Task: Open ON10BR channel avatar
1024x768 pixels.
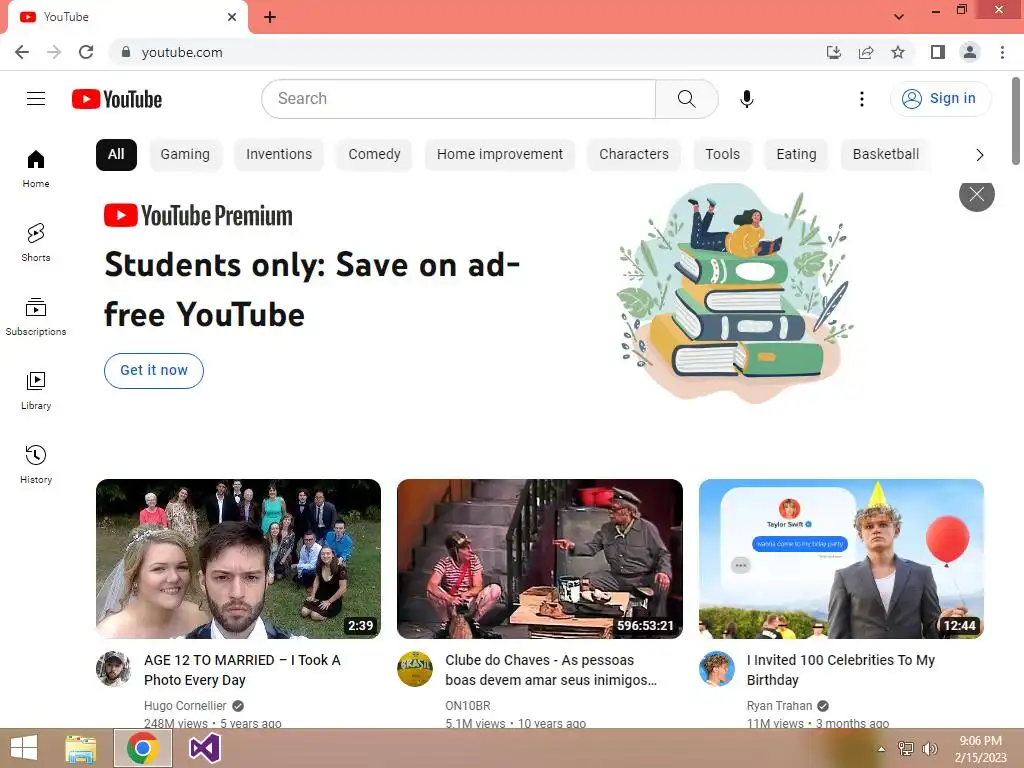Action: (415, 669)
